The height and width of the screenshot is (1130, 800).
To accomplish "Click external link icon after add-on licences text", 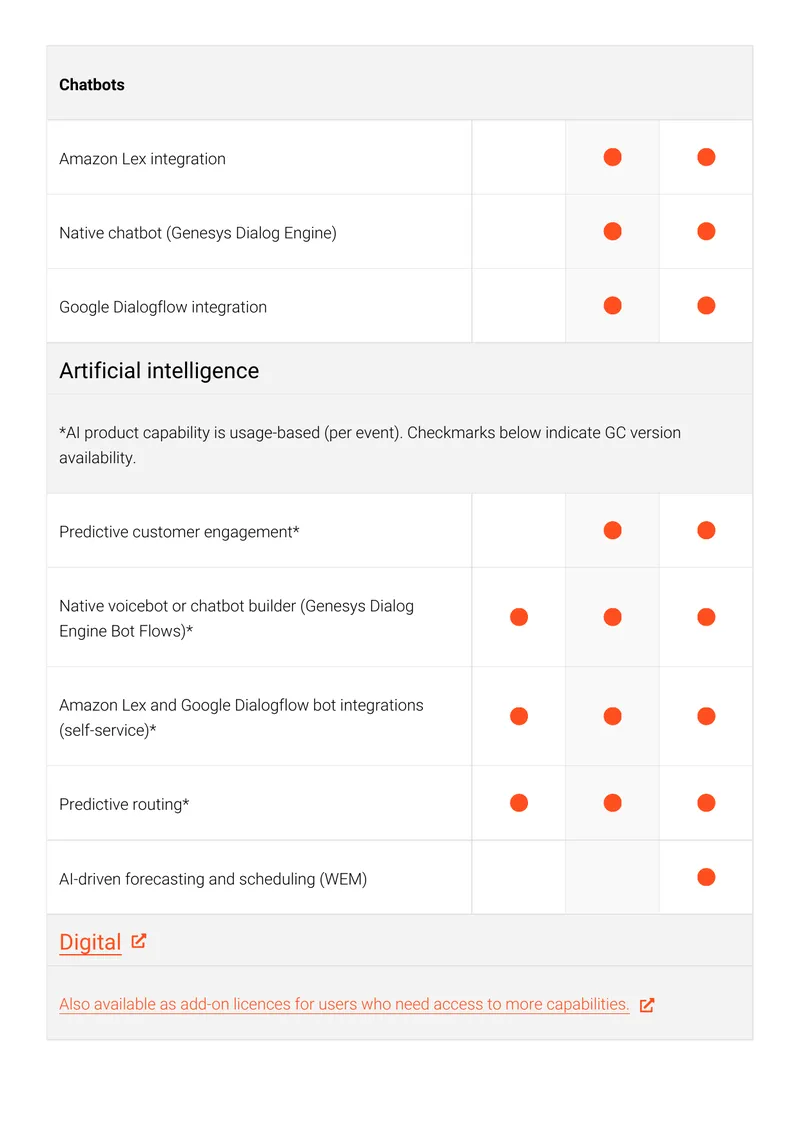I will coord(646,1005).
